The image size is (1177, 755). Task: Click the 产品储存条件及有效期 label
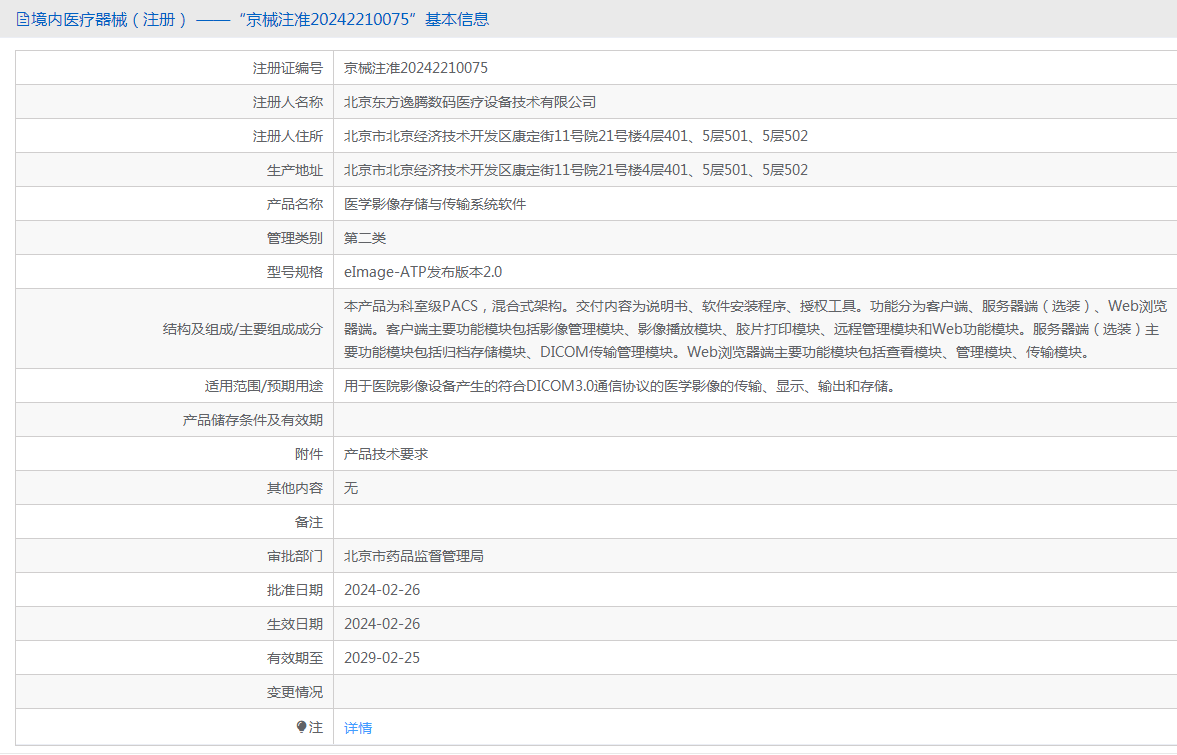pyautogui.click(x=252, y=420)
